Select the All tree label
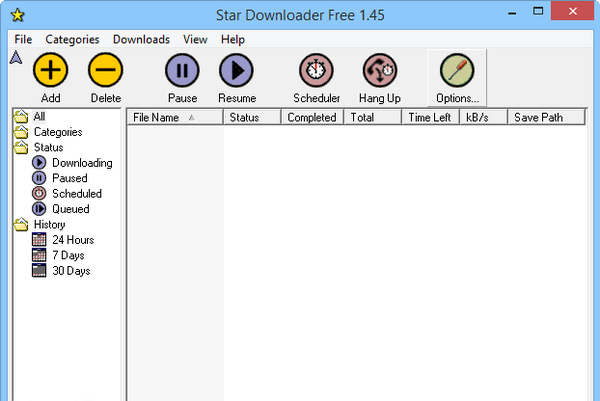This screenshot has width=600, height=401. [x=39, y=116]
